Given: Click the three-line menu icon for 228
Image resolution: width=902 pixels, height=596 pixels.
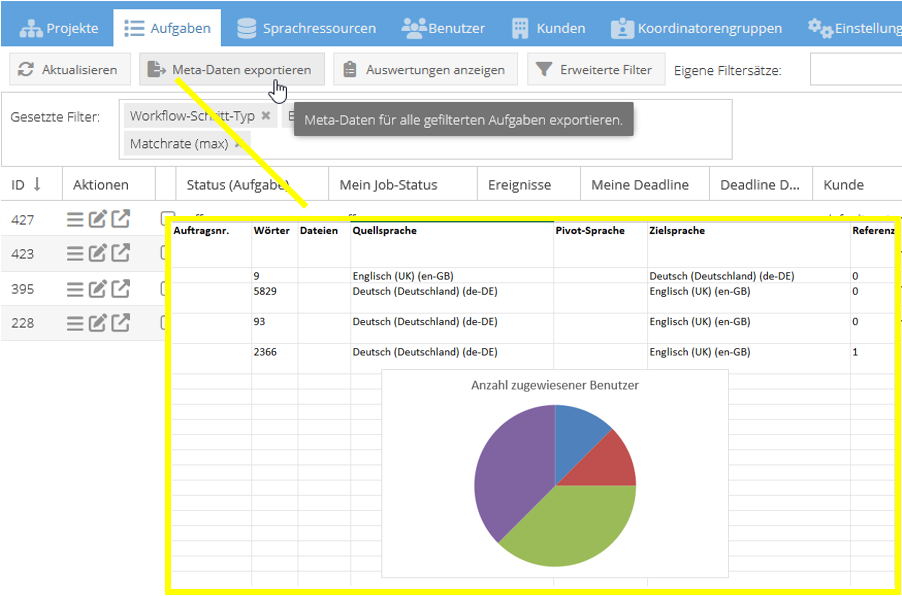Looking at the screenshot, I should [75, 323].
